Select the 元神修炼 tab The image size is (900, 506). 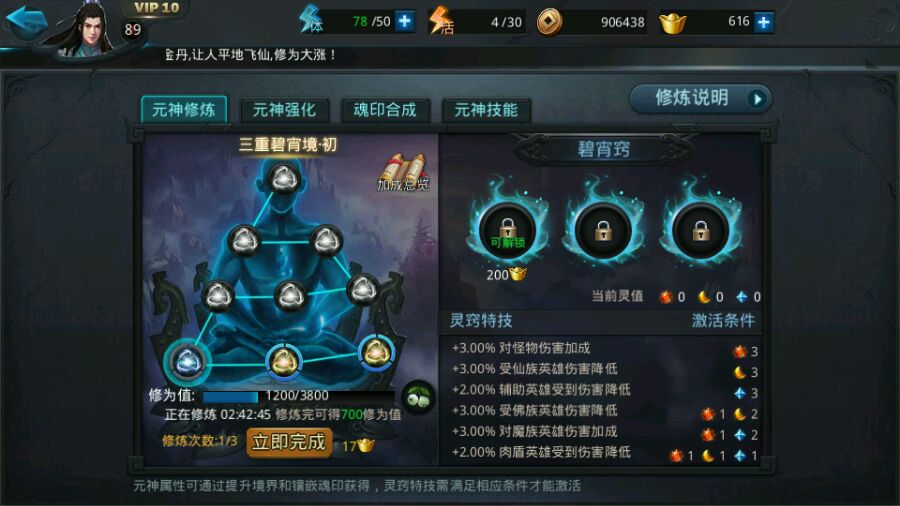184,109
